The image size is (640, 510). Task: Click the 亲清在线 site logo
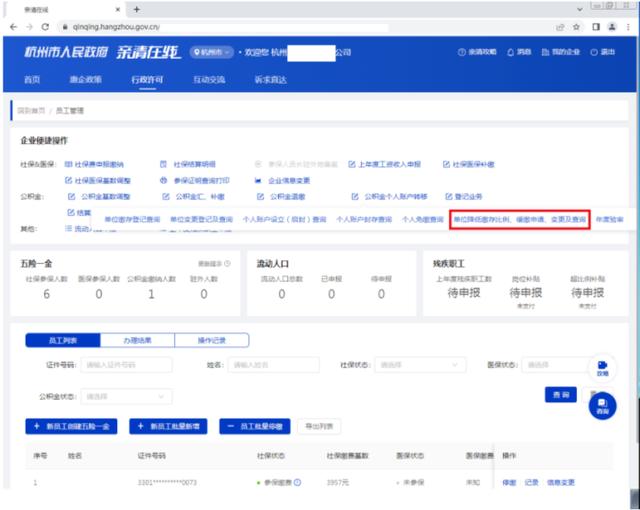coord(148,52)
